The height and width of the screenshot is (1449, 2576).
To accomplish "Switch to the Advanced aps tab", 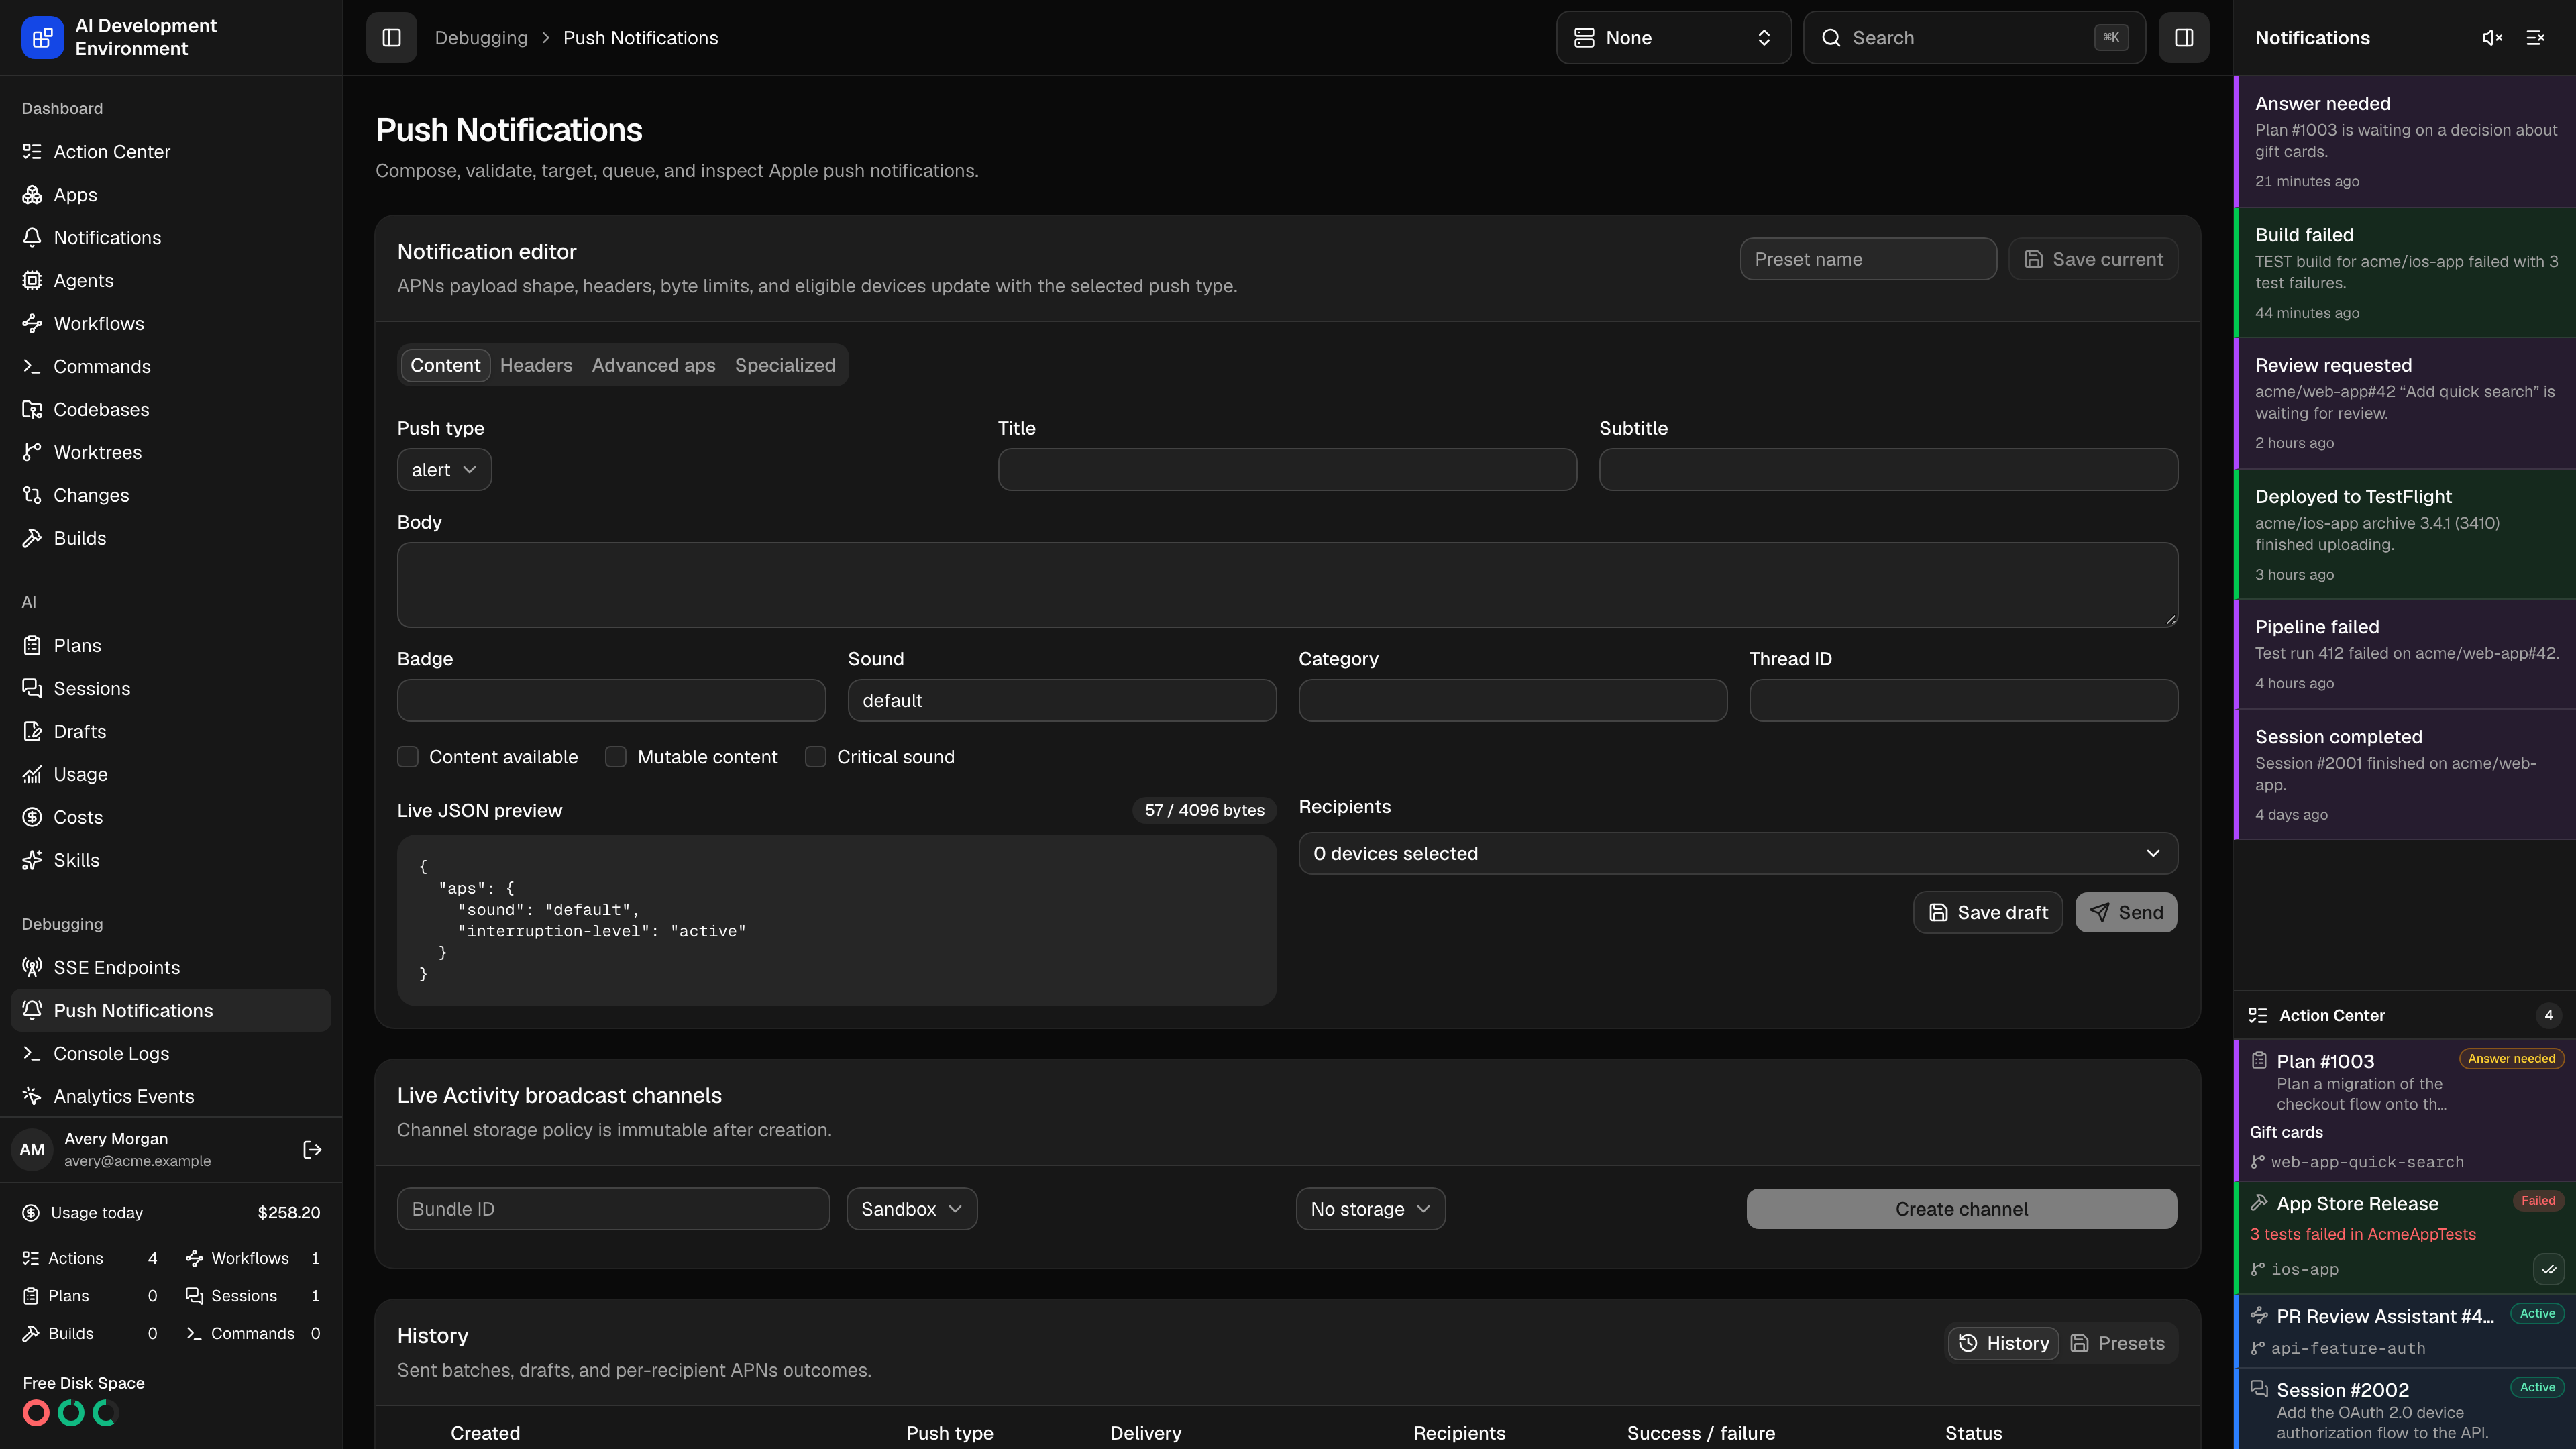I will point(654,366).
